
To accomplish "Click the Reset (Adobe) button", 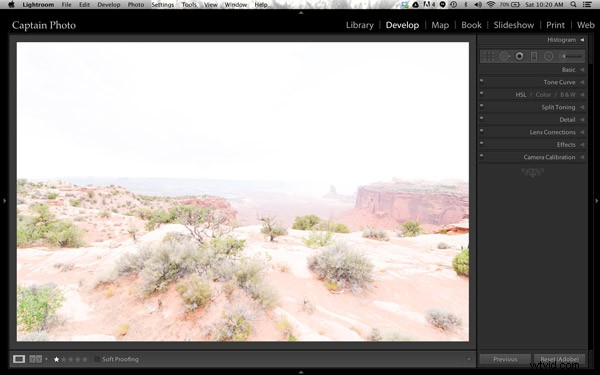I will coord(559,359).
